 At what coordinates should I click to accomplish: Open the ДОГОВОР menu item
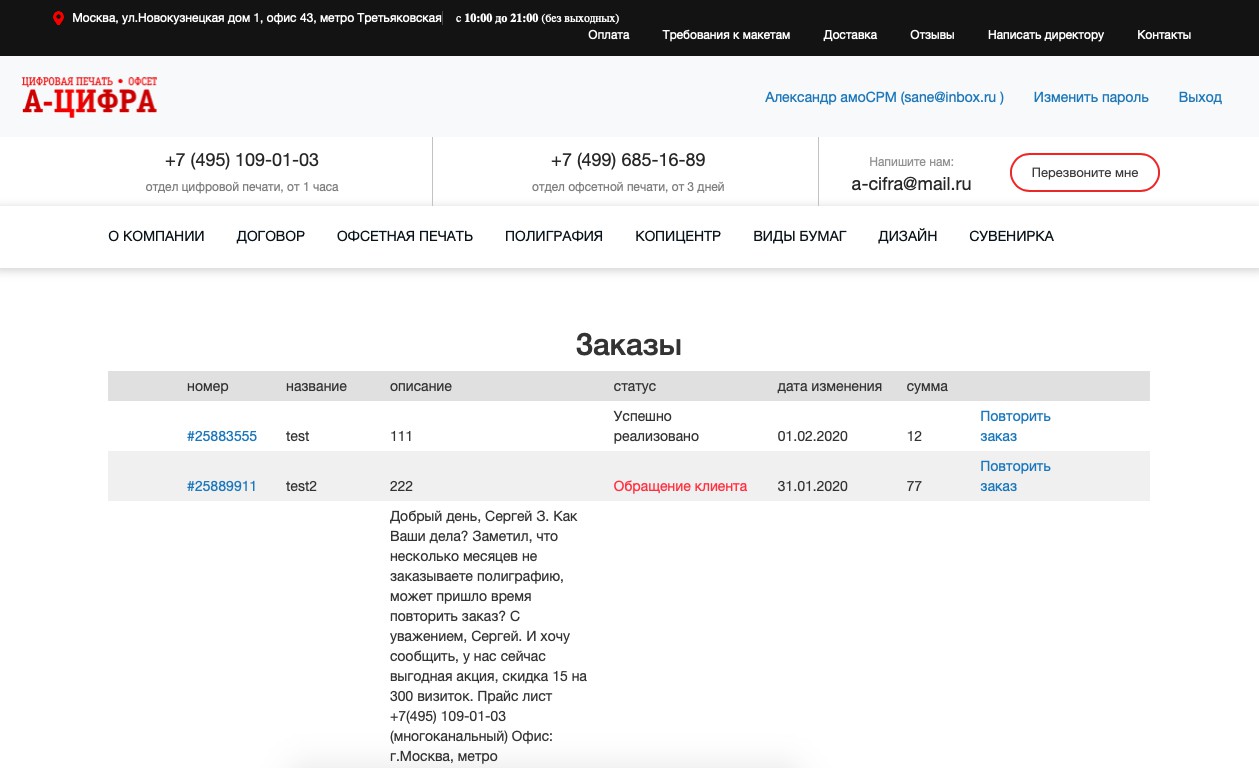(271, 236)
